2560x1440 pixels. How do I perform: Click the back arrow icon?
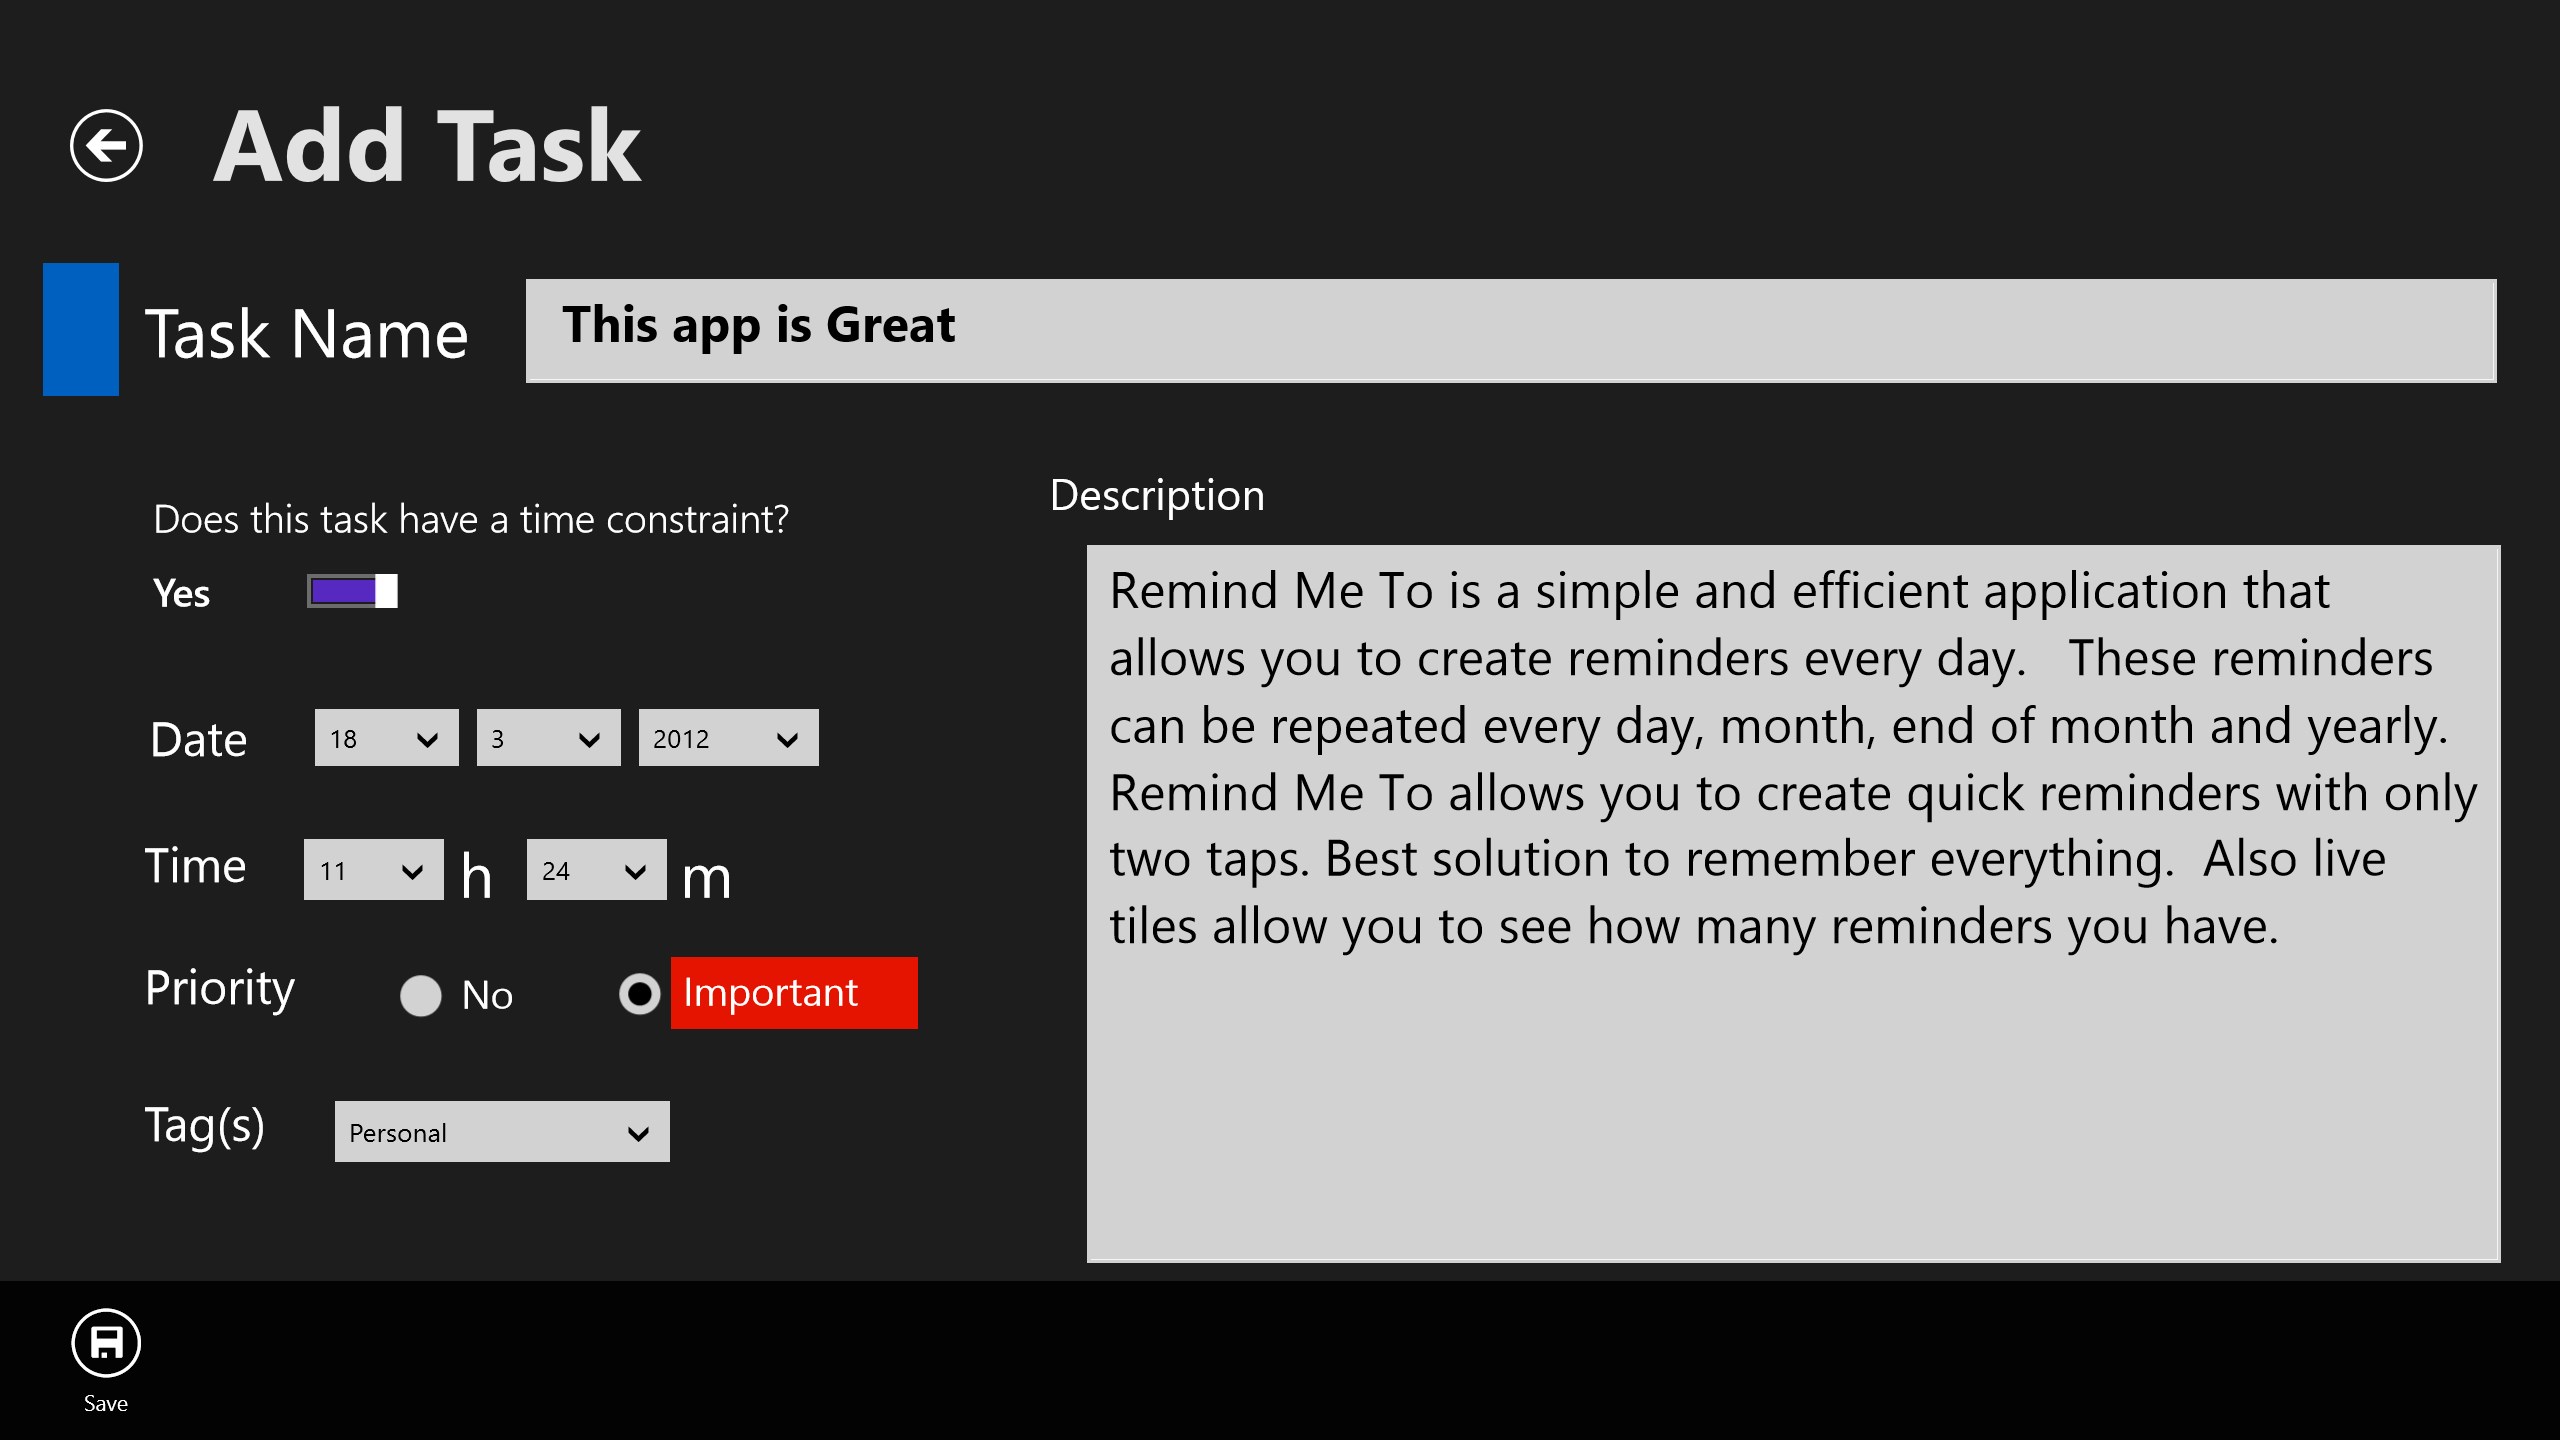point(106,146)
